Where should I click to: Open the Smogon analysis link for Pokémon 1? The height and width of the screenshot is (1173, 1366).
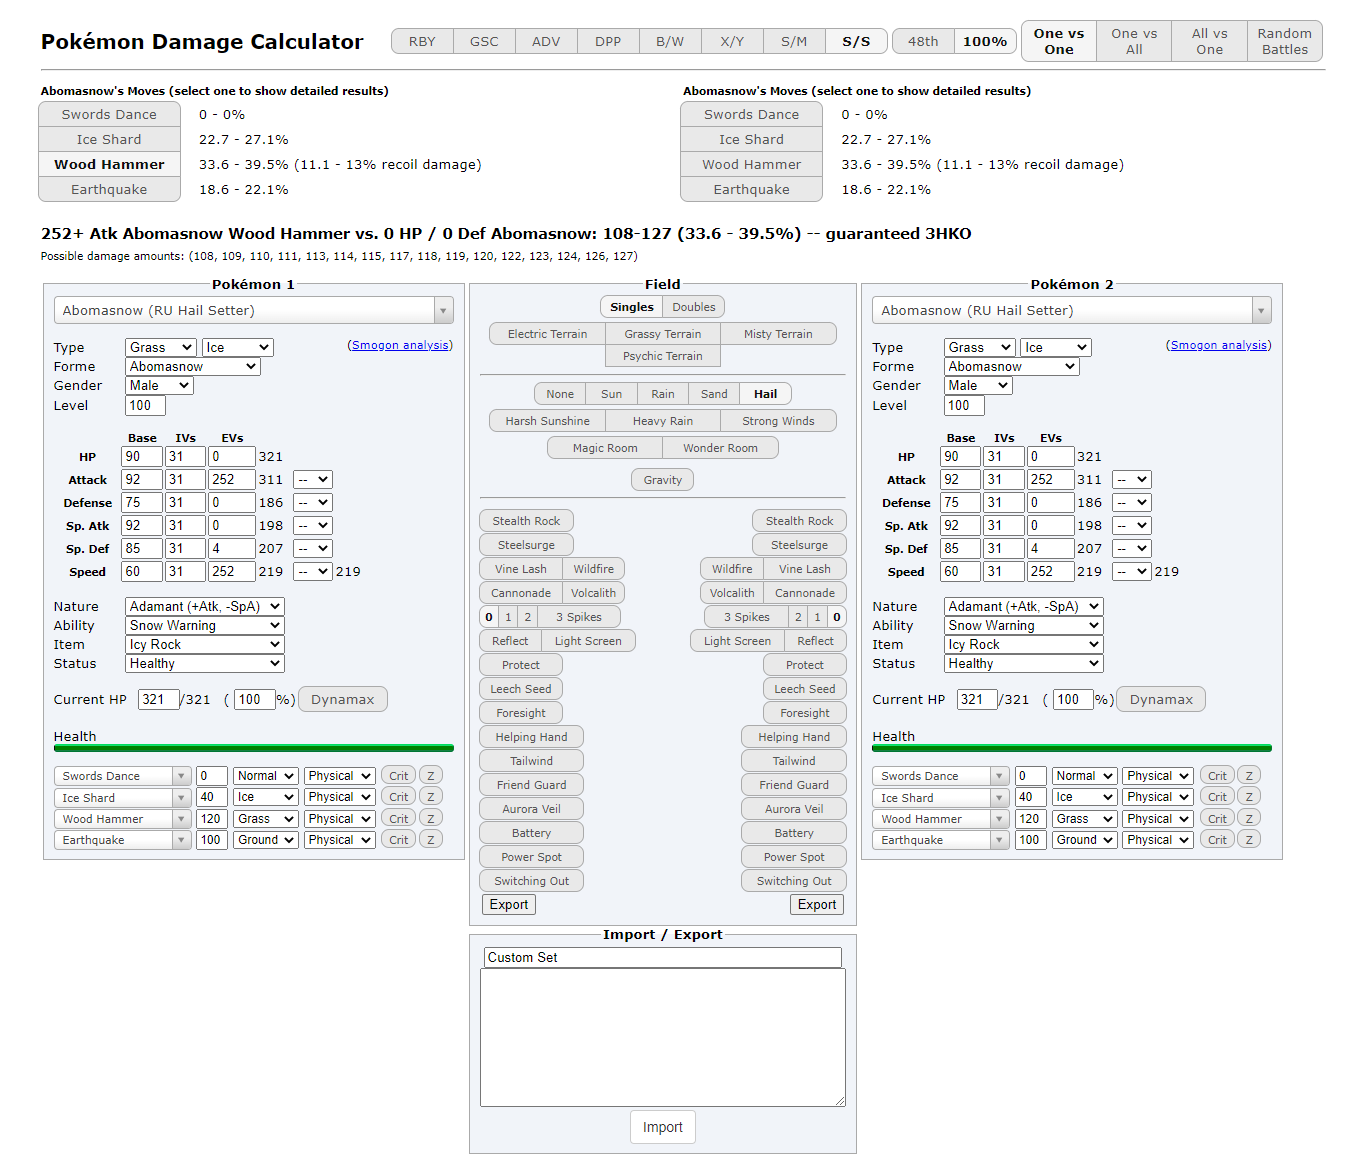pyautogui.click(x=400, y=344)
